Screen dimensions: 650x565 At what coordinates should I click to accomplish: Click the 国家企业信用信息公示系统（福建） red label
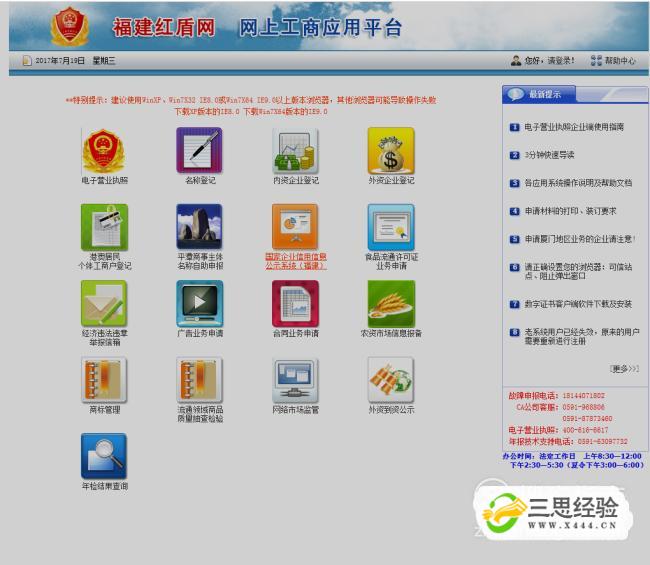click(296, 261)
